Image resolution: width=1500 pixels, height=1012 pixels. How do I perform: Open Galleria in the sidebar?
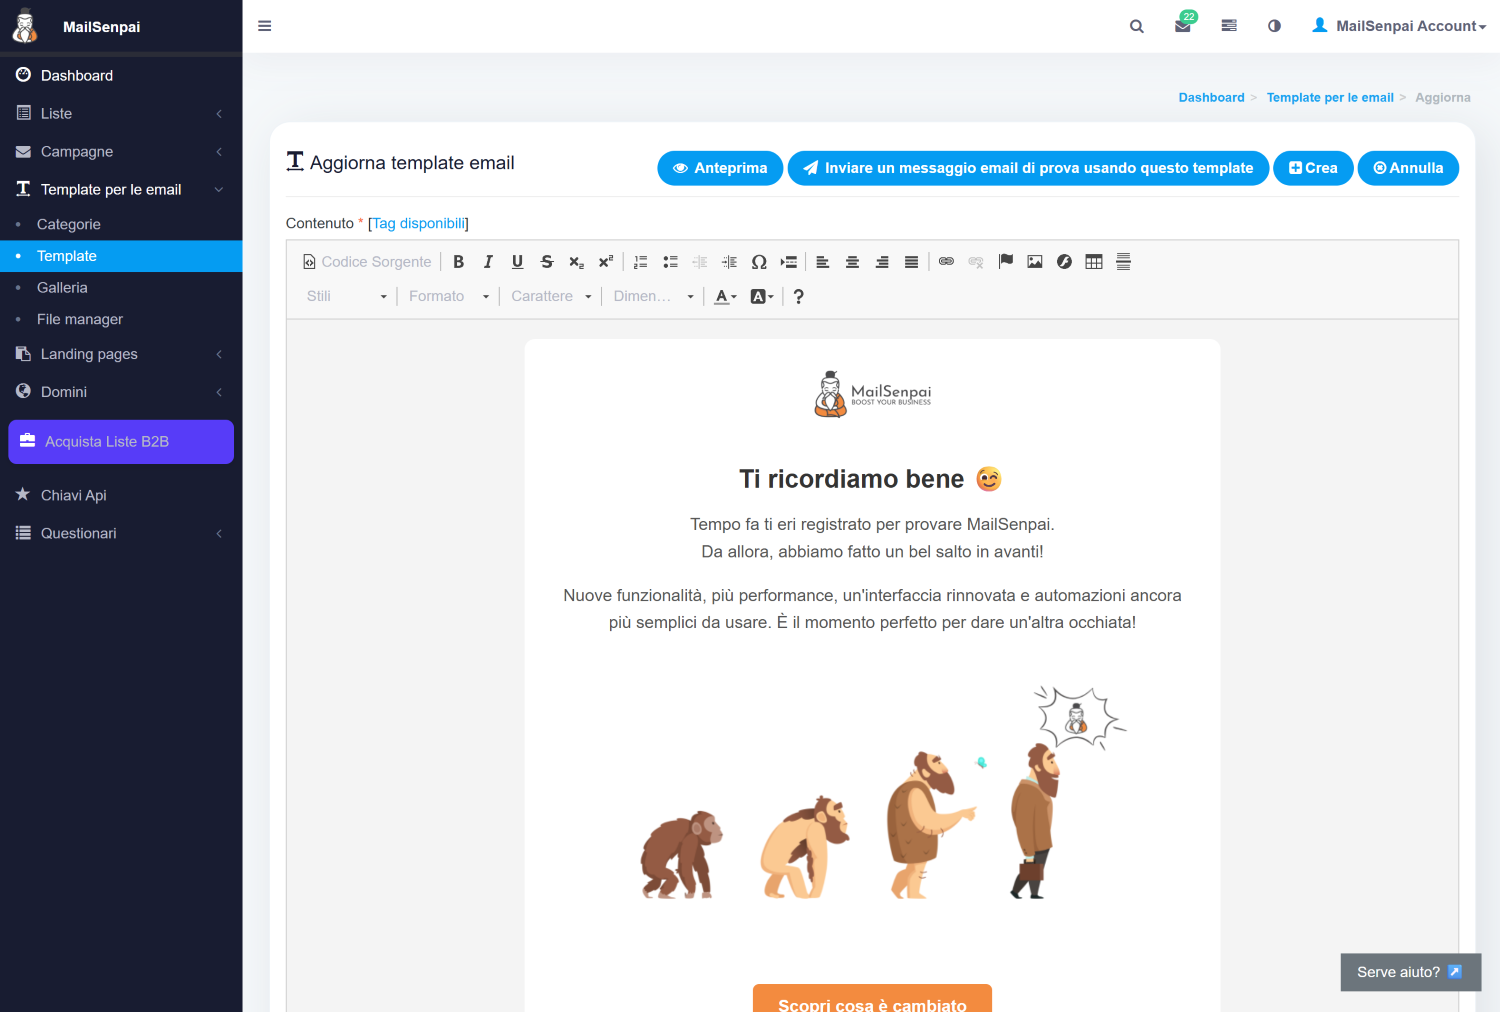pyautogui.click(x=62, y=288)
